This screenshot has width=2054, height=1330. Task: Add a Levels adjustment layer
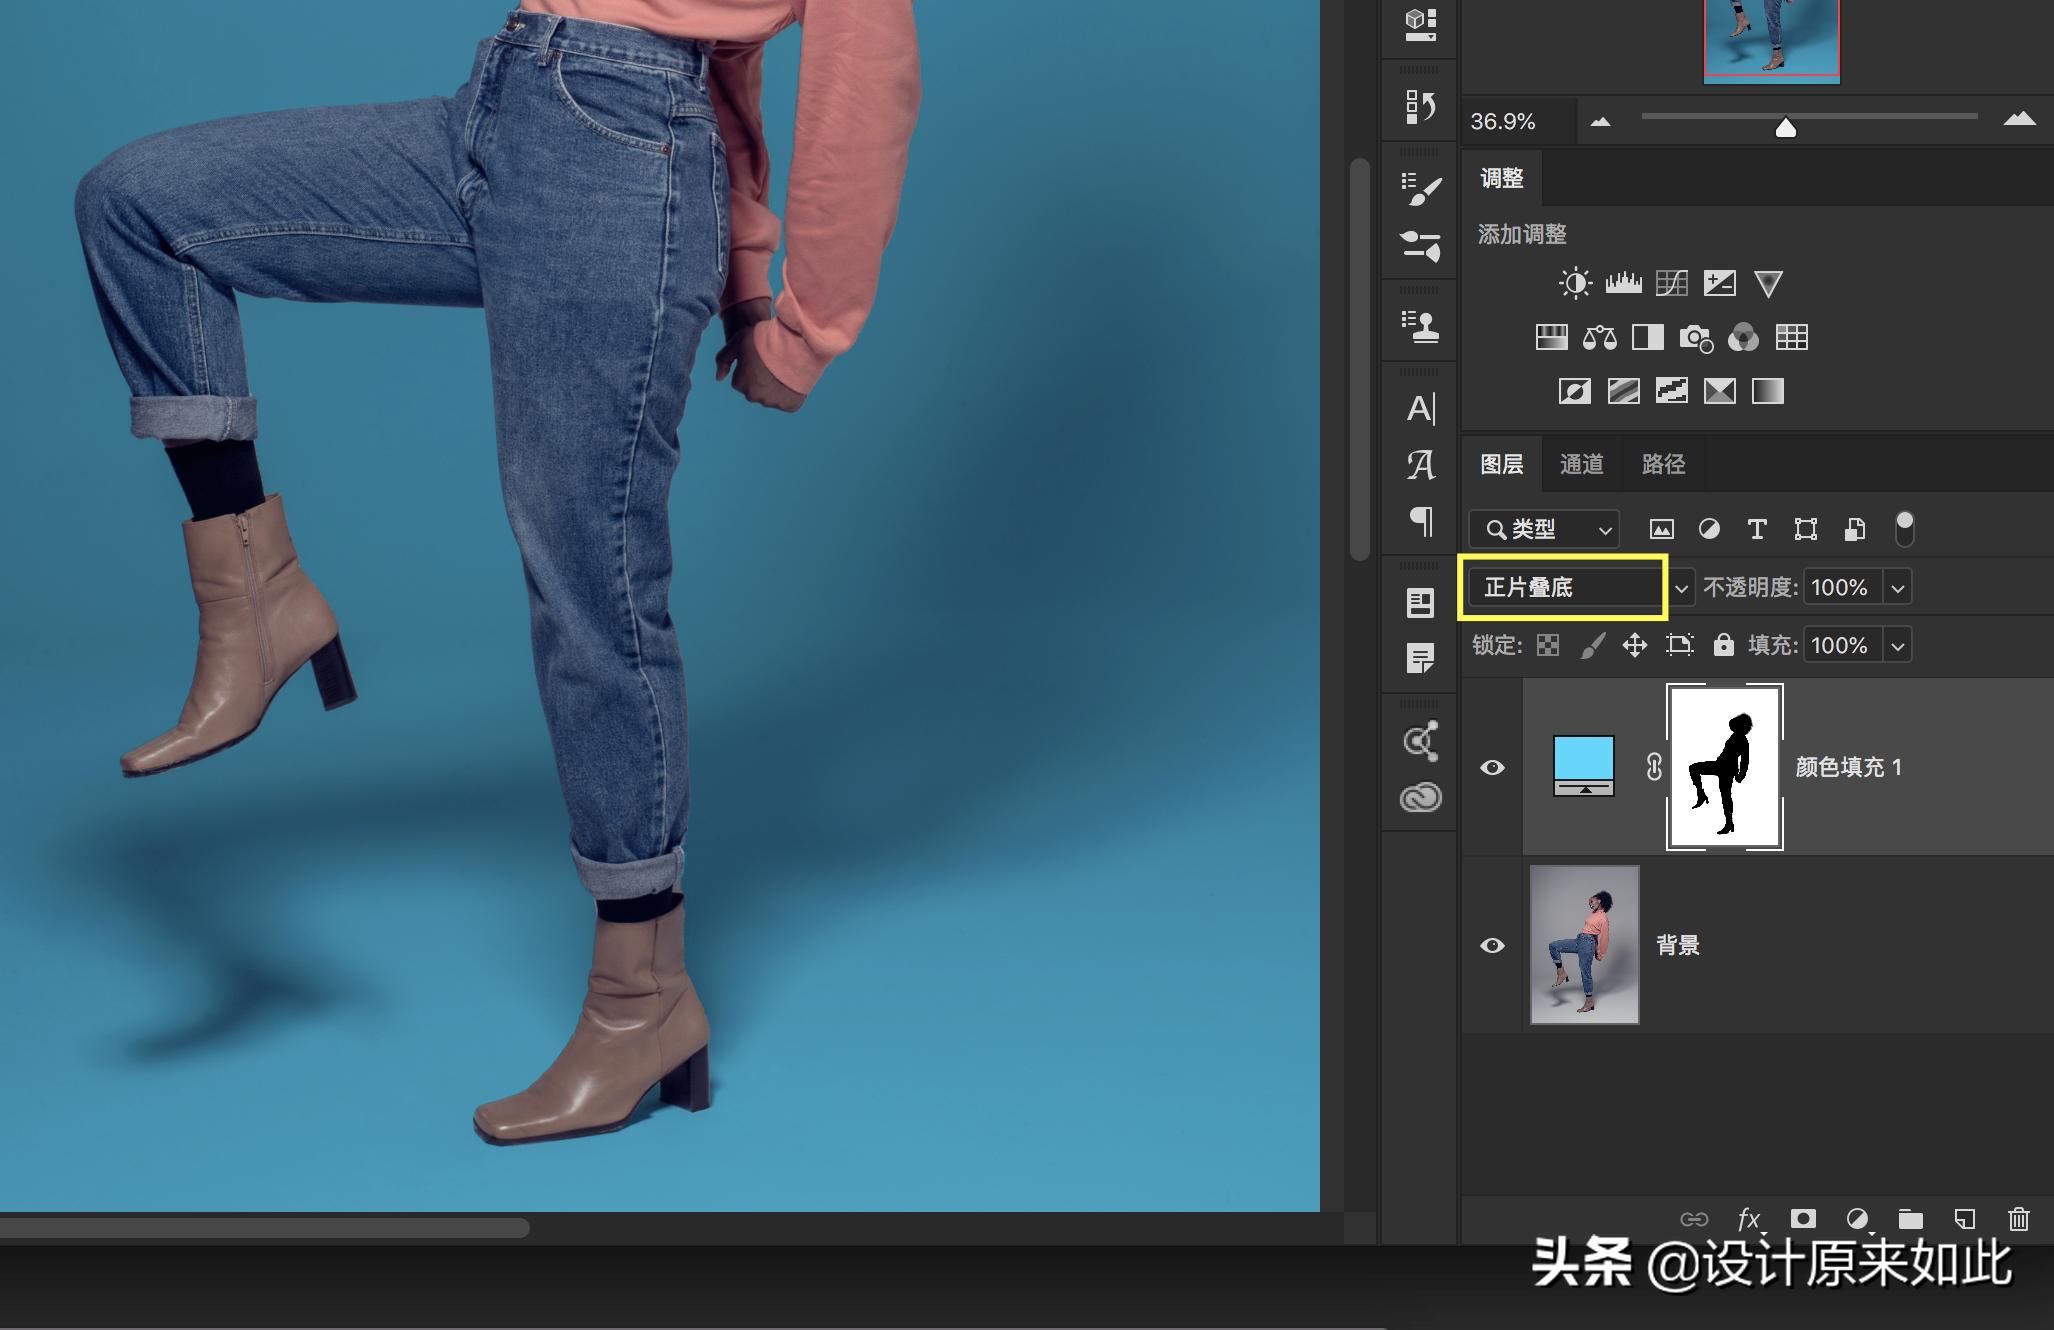[x=1623, y=284]
